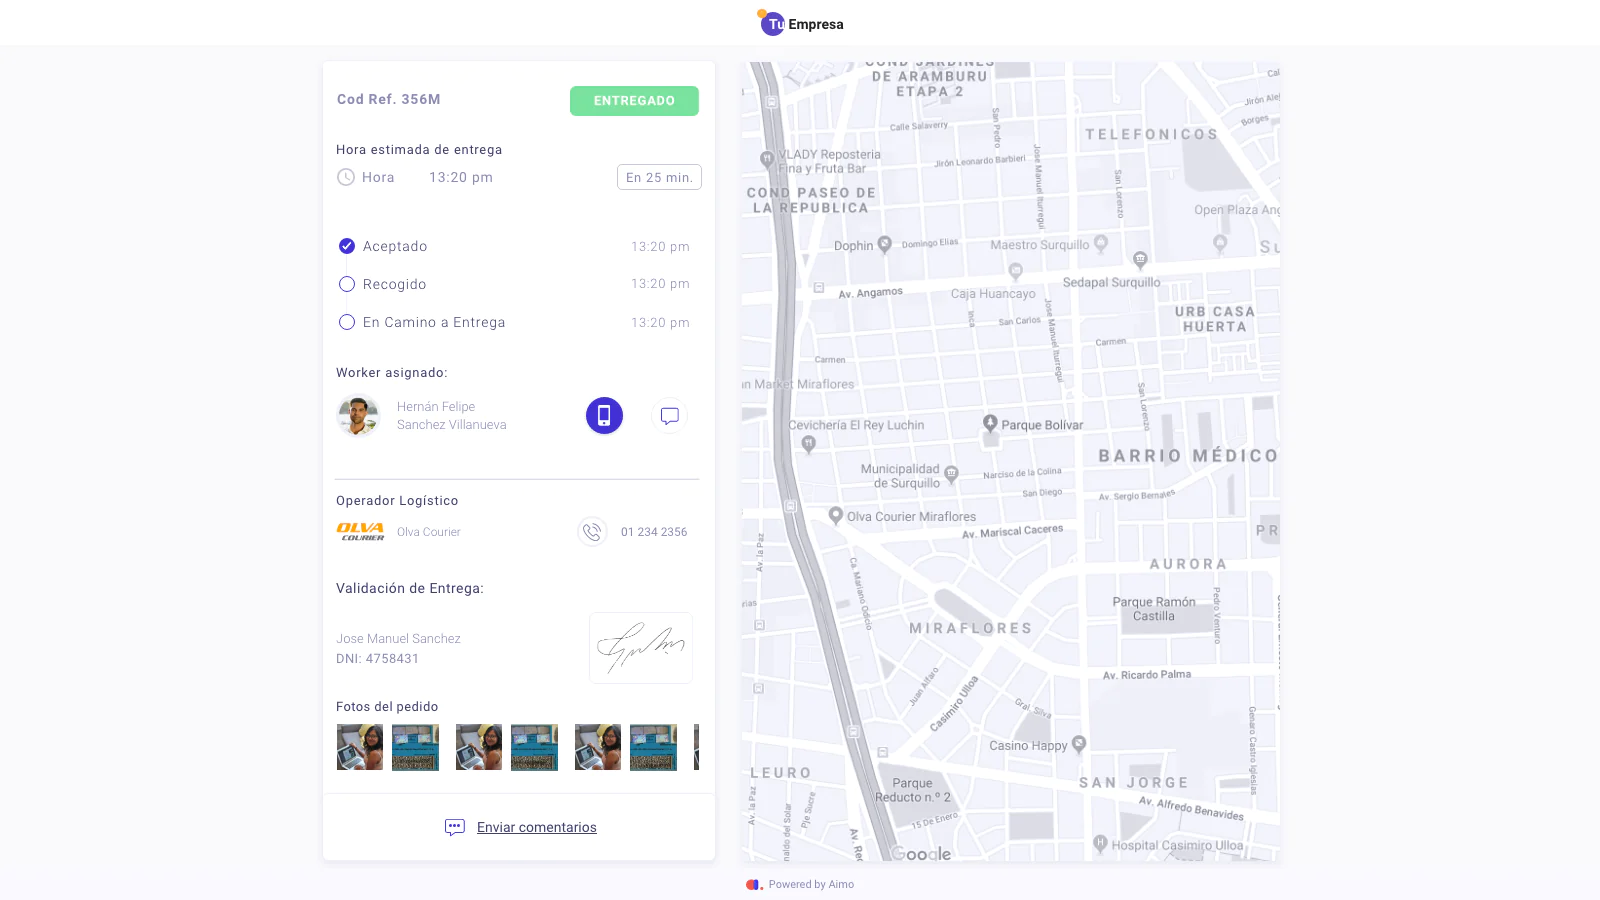Image resolution: width=1600 pixels, height=900 pixels.
Task: Click the clock icon beside Hora
Action: click(x=346, y=177)
